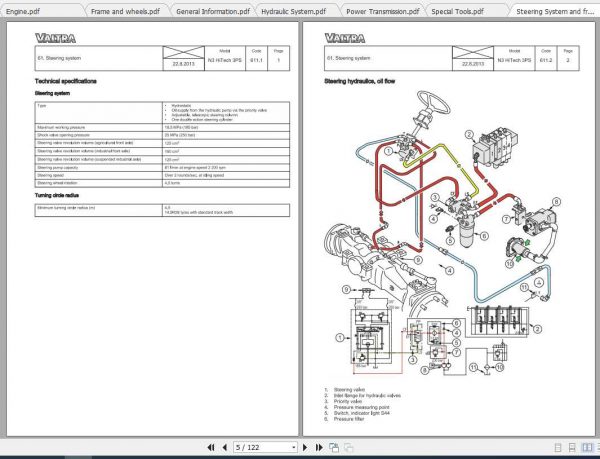Click the Valtra logo on right page
This screenshot has width=600, height=459.
coord(345,38)
